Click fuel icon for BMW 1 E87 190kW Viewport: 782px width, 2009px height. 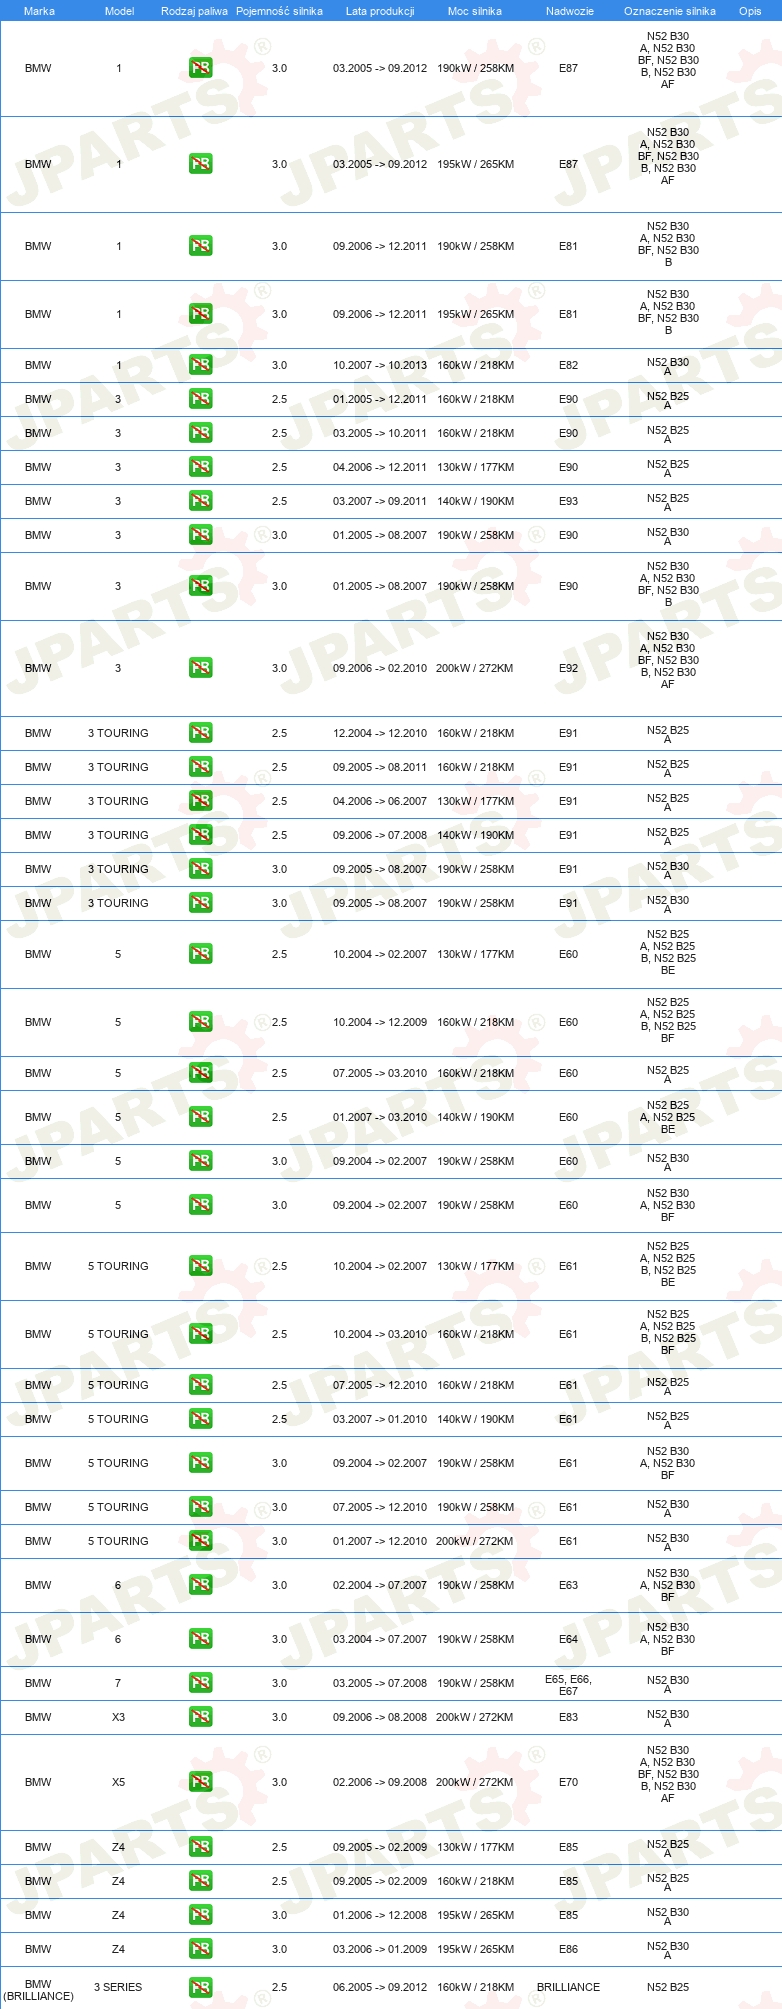coord(200,68)
